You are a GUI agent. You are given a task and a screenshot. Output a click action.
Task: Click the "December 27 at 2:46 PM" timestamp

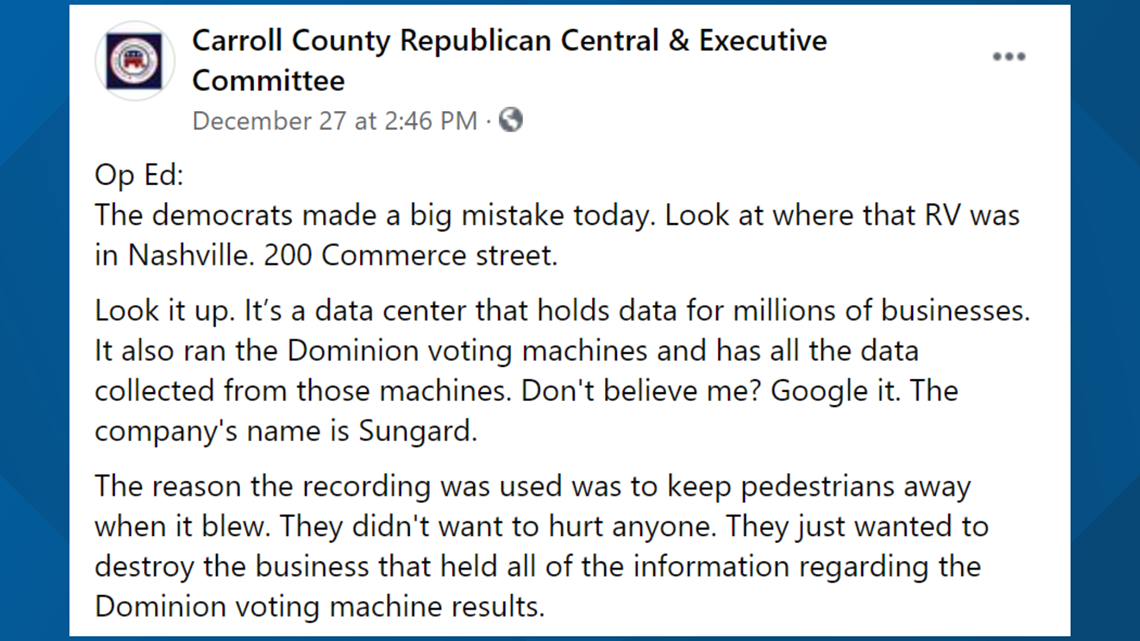(x=334, y=121)
